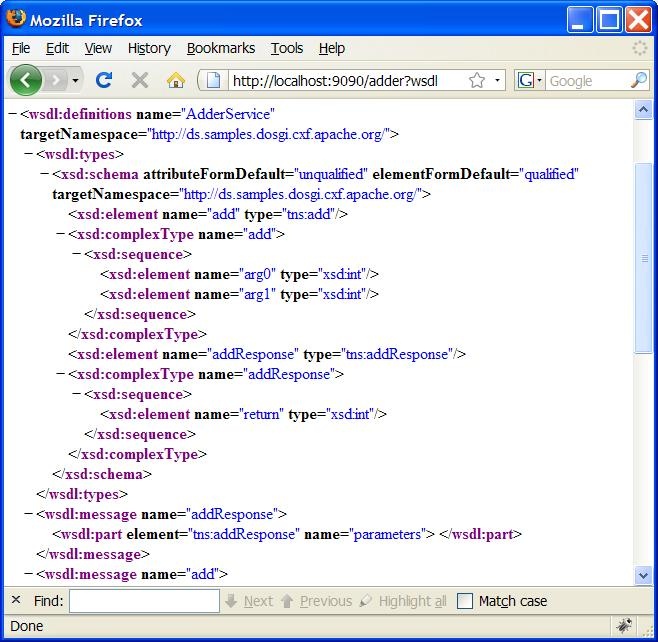Image resolution: width=658 pixels, height=642 pixels.
Task: Click the Next find button
Action: point(249,601)
